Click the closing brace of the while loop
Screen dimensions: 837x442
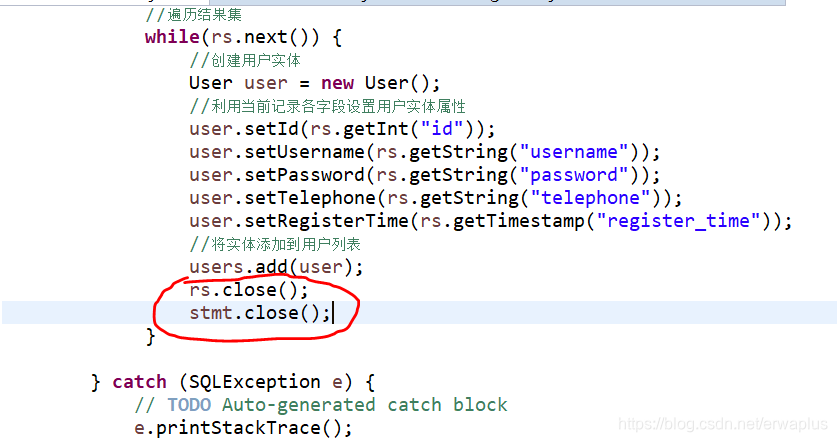[151, 336]
